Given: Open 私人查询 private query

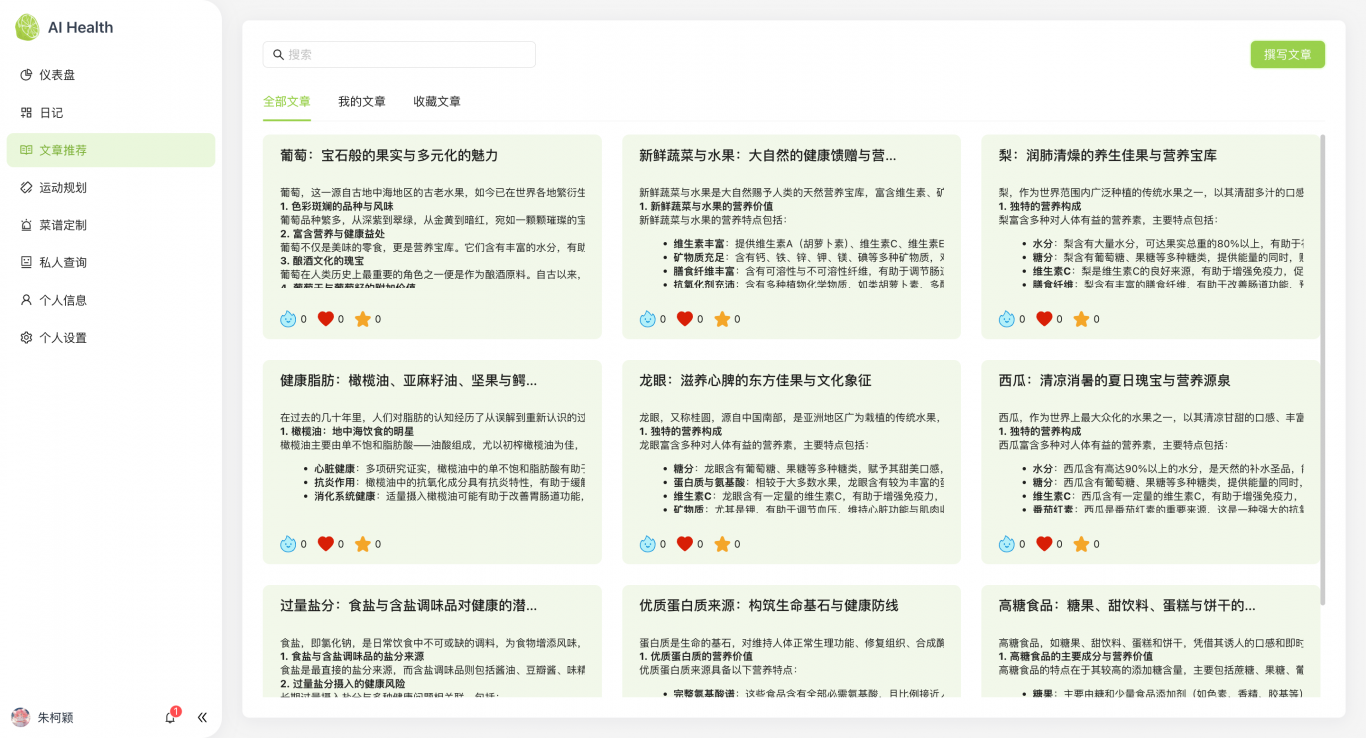Looking at the screenshot, I should click(110, 263).
